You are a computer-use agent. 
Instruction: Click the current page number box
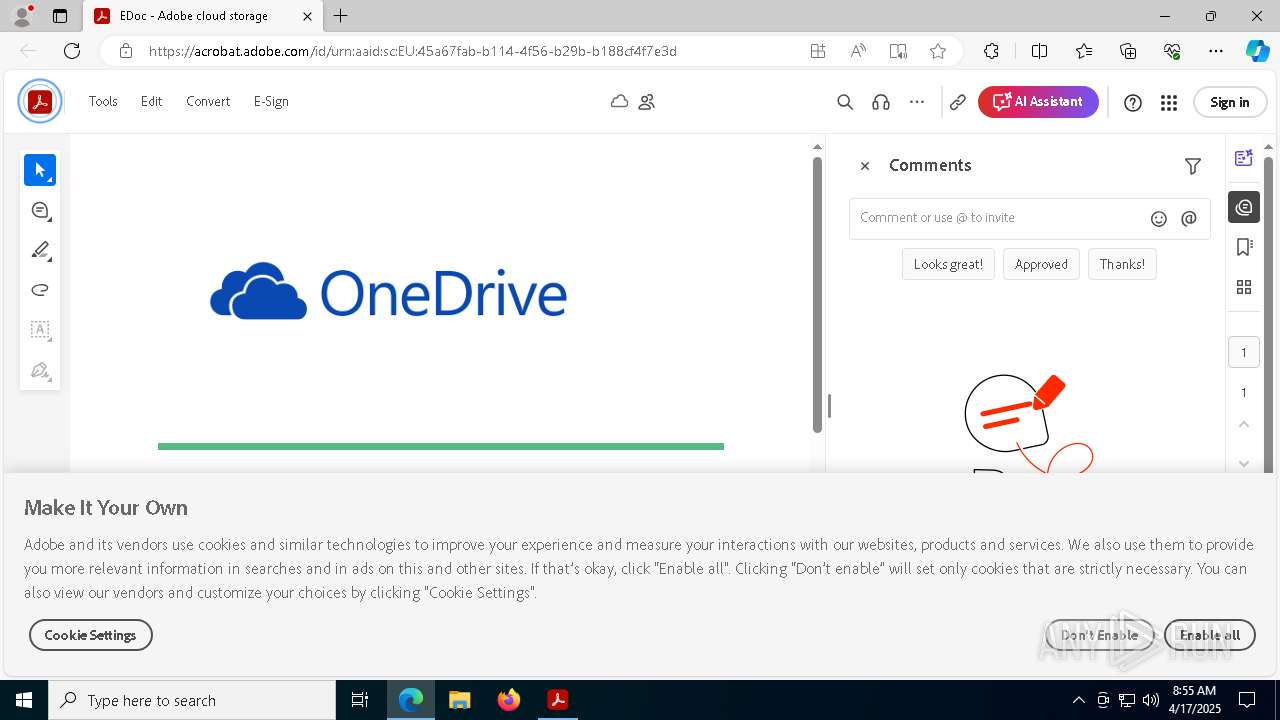pyautogui.click(x=1244, y=352)
